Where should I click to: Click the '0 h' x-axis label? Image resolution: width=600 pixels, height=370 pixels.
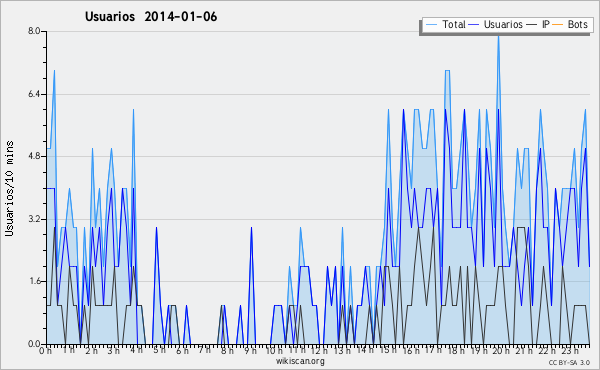click(45, 350)
